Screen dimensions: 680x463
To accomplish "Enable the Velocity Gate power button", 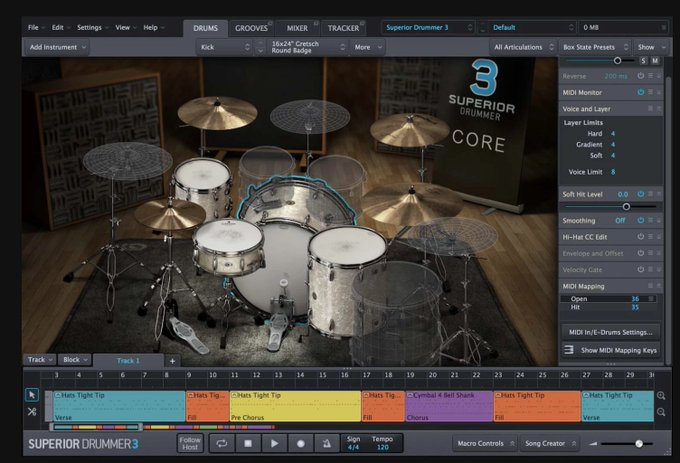I will 641,270.
